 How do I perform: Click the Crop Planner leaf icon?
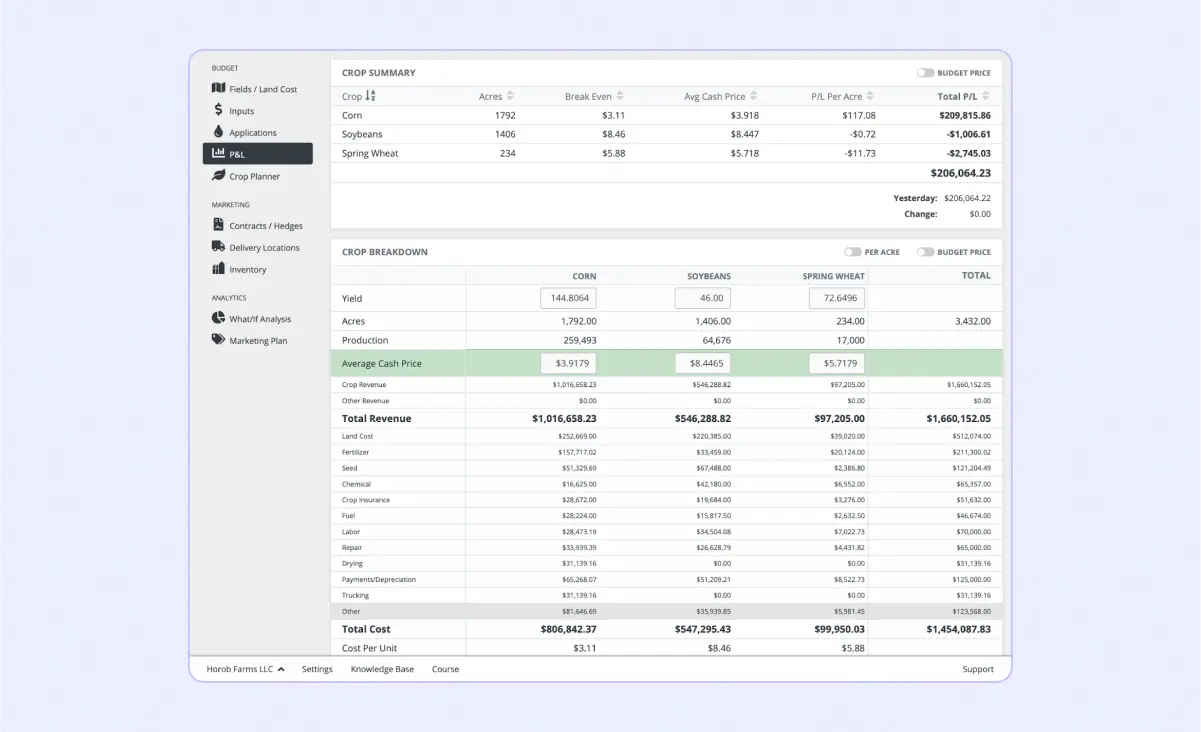coord(219,176)
